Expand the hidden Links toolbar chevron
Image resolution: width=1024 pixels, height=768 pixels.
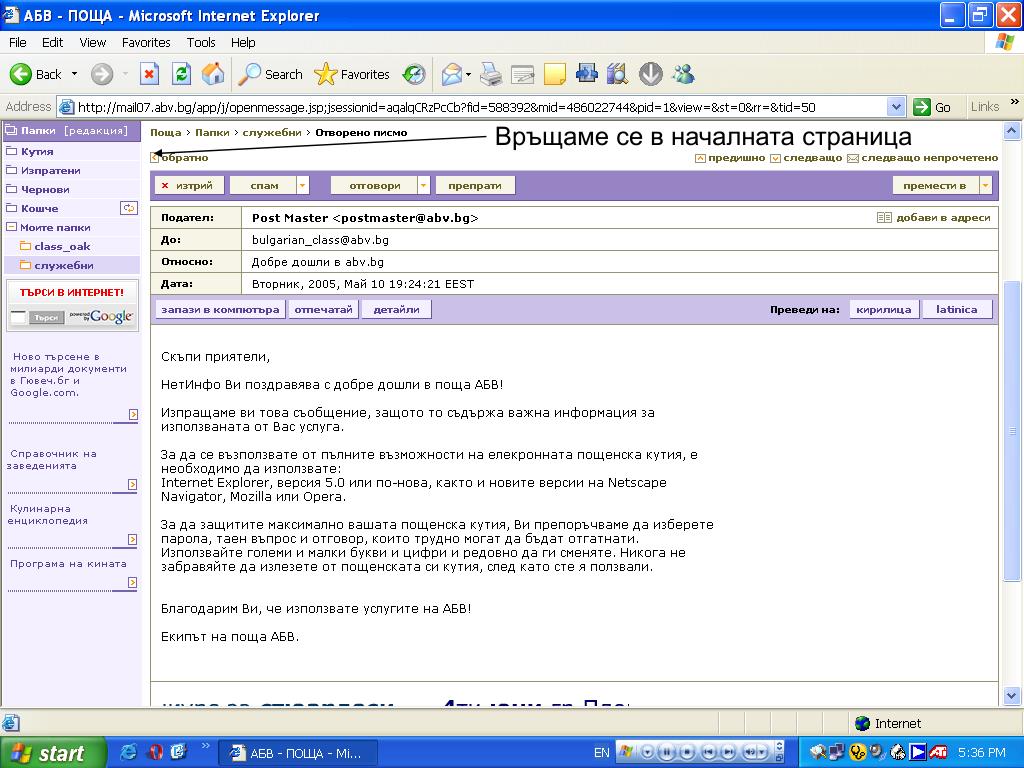click(x=1014, y=102)
